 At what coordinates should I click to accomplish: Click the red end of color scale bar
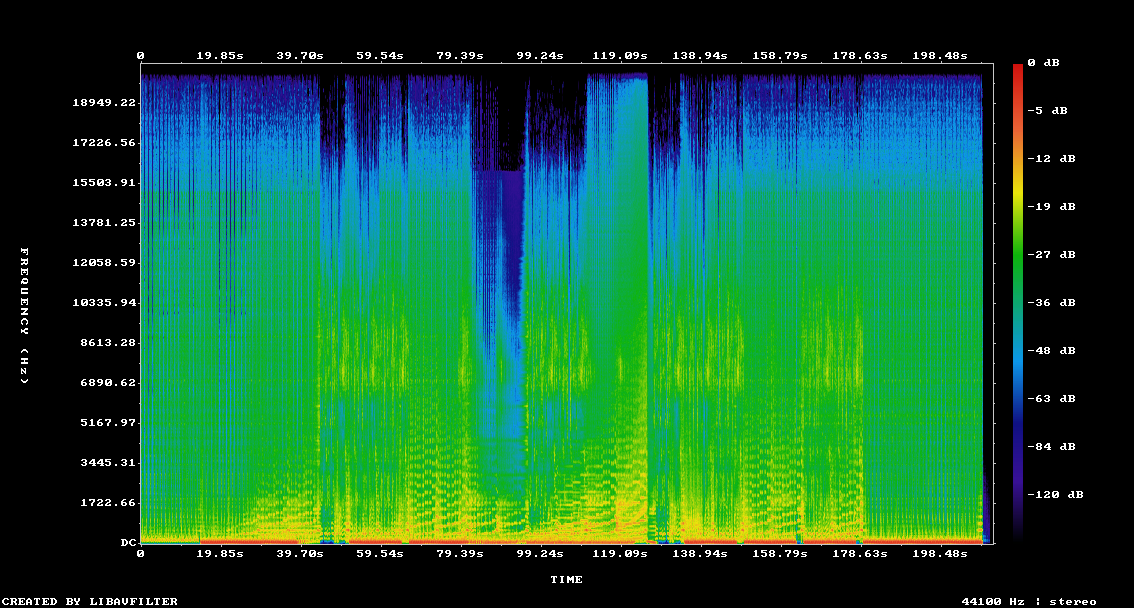pyautogui.click(x=1018, y=70)
